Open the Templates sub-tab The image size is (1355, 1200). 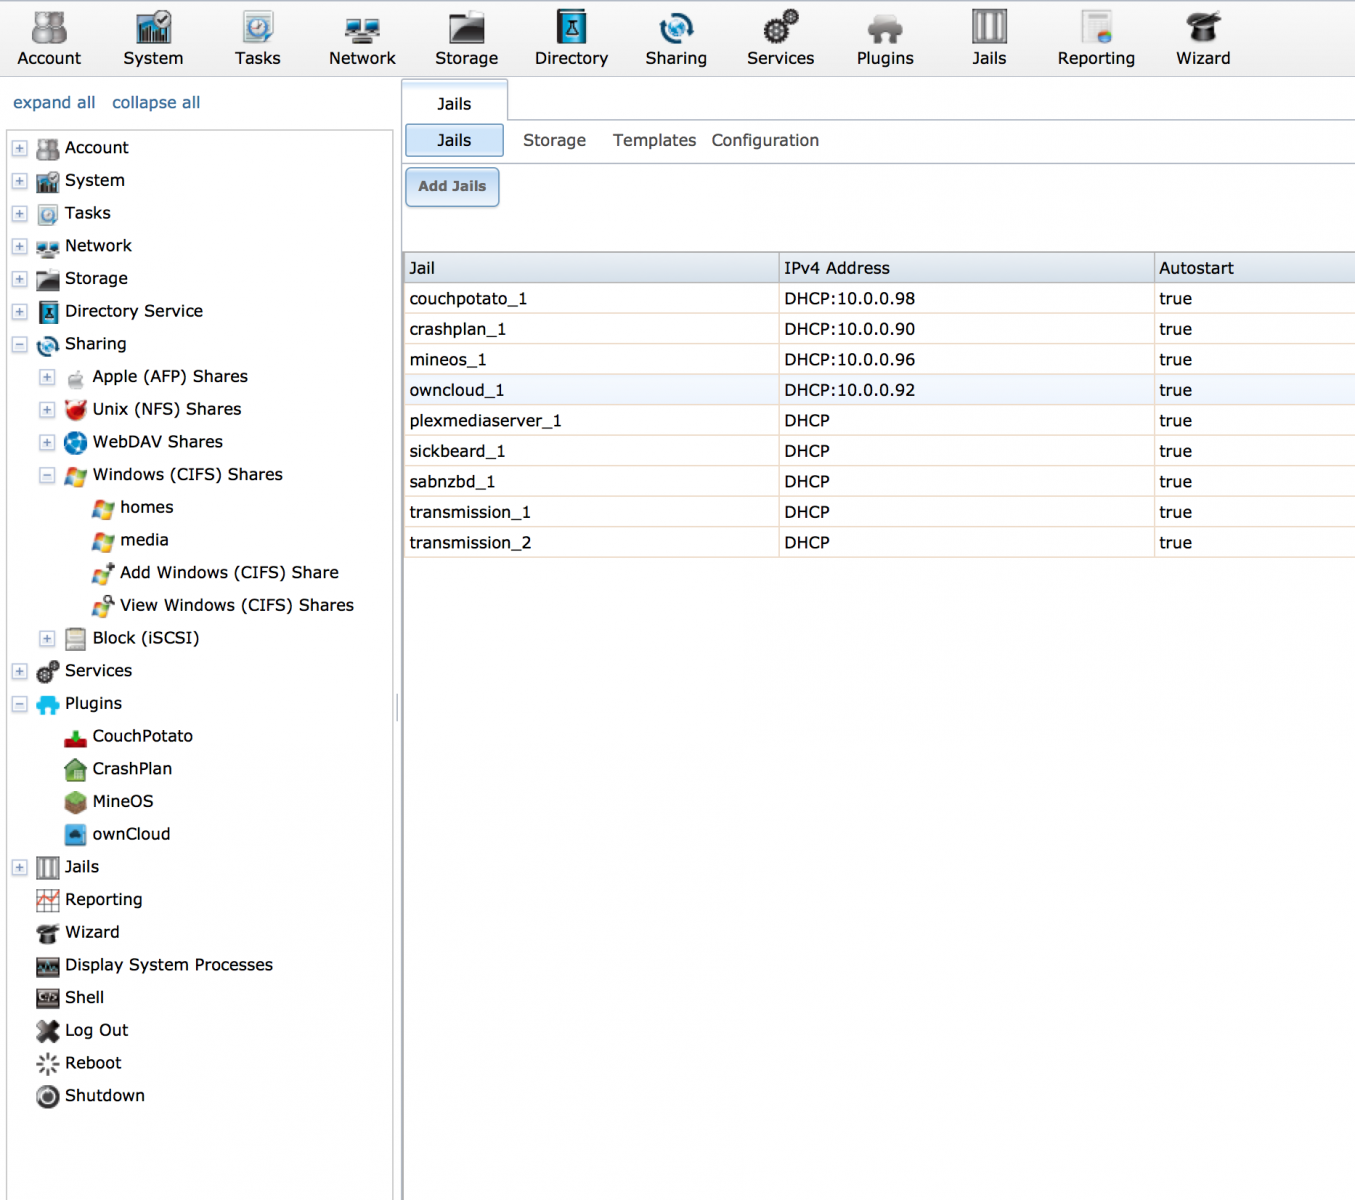654,140
